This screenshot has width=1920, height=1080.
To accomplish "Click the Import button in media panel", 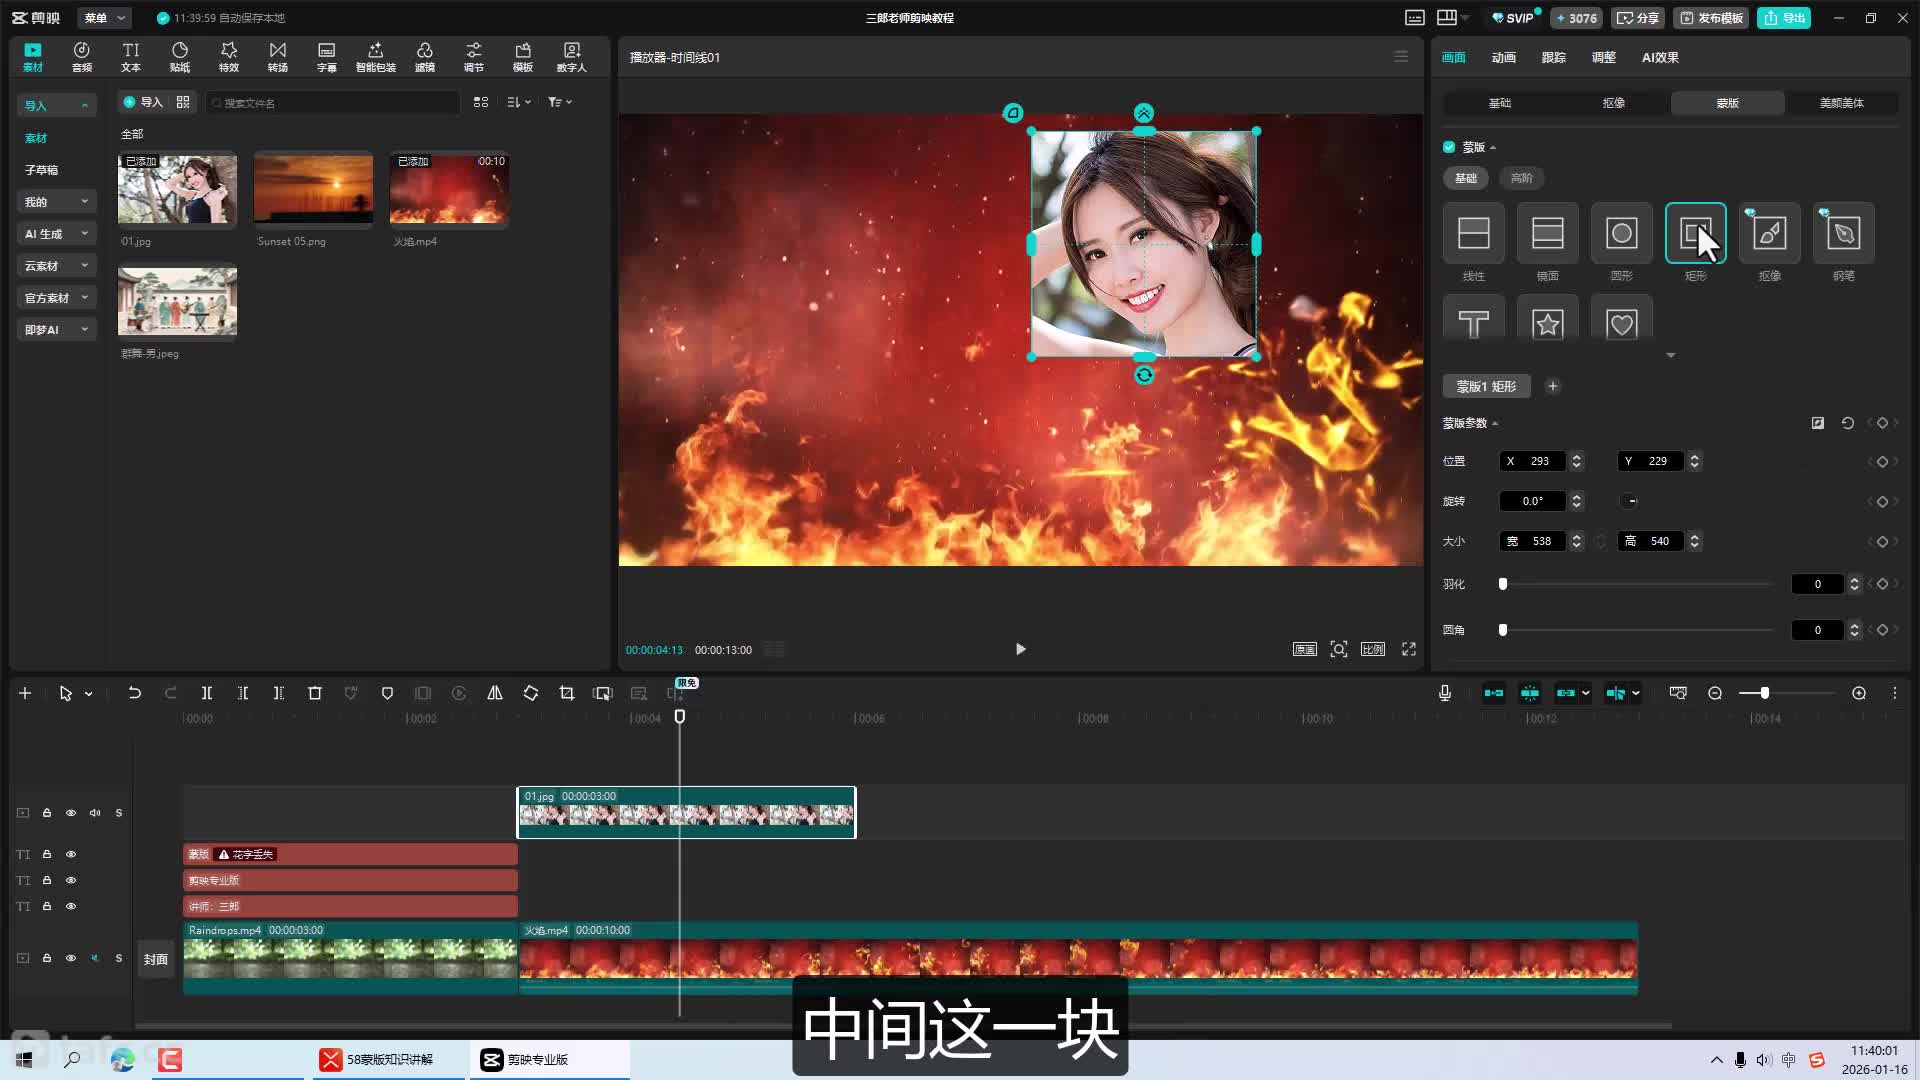I will tap(143, 102).
